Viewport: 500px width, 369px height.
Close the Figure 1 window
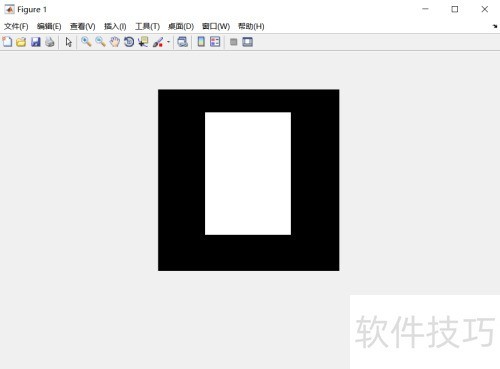pyautogui.click(x=485, y=9)
